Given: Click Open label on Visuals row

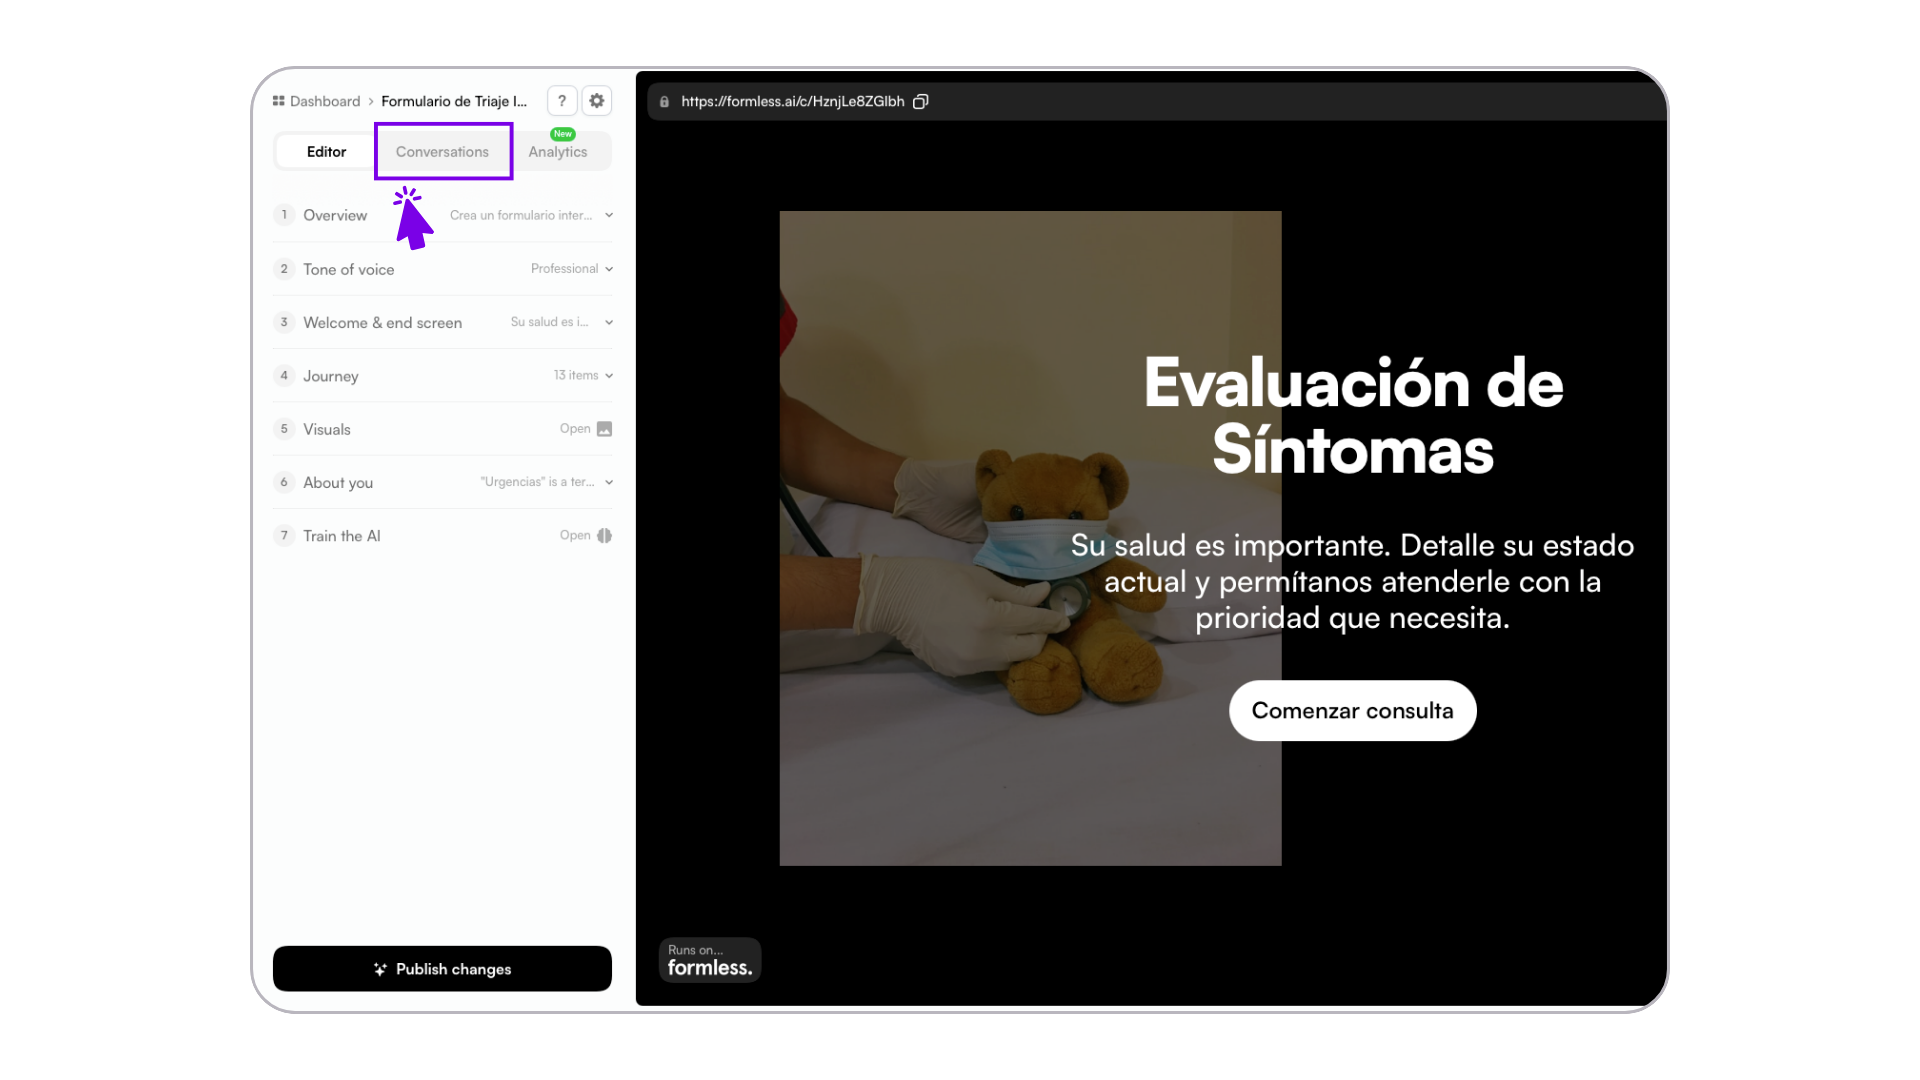Looking at the screenshot, I should 575,429.
